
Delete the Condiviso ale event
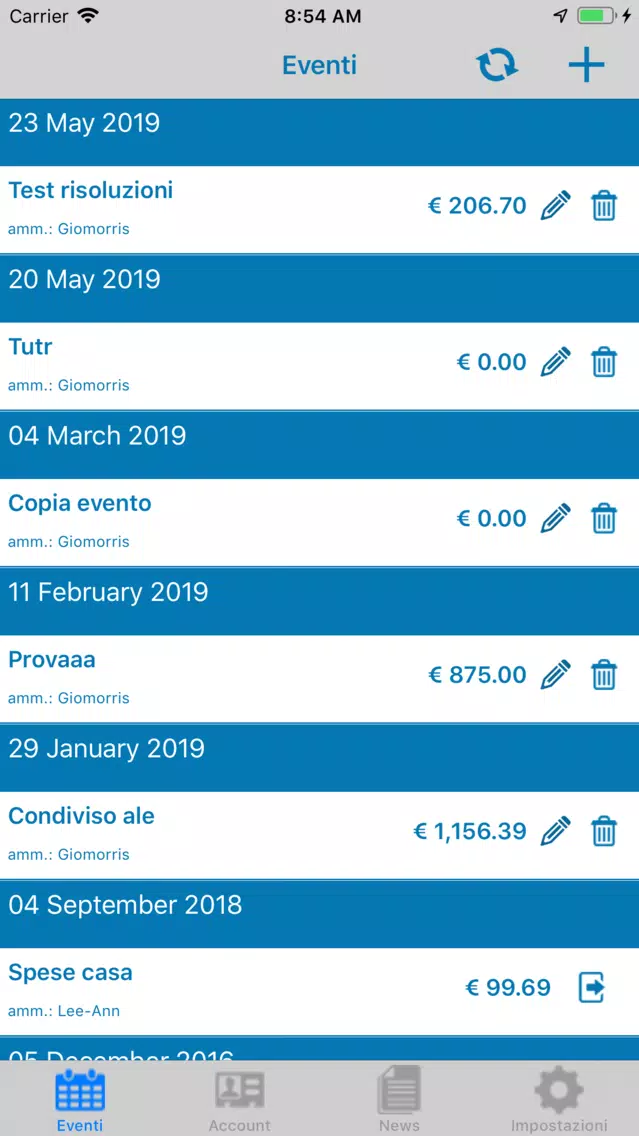[x=604, y=832]
